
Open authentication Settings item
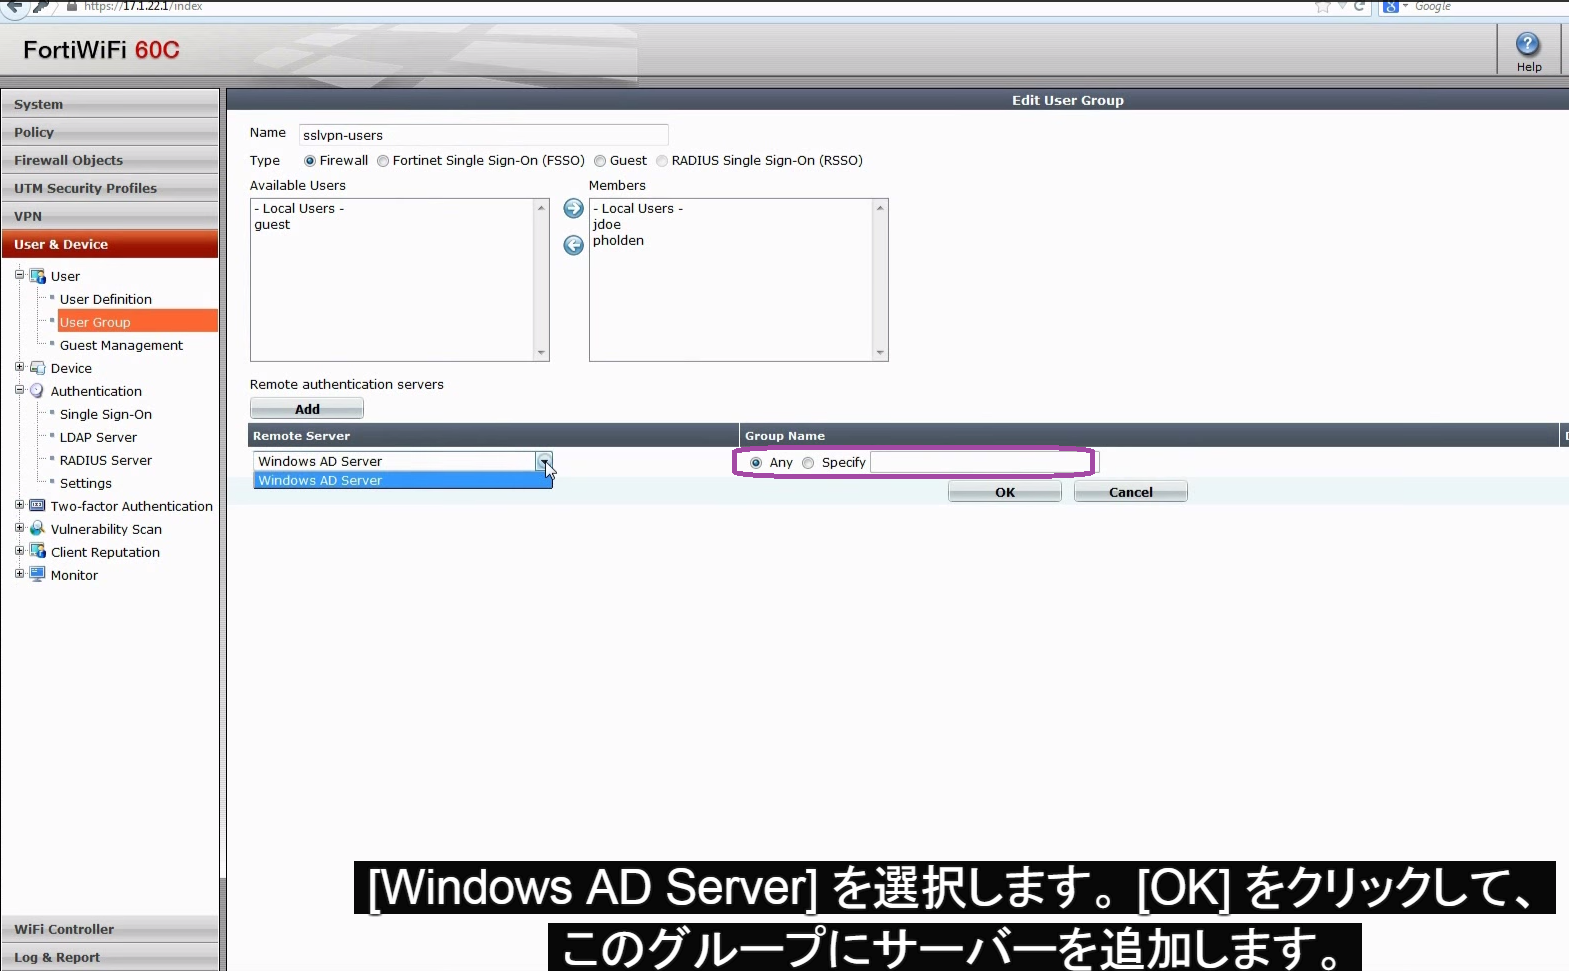[x=86, y=483]
